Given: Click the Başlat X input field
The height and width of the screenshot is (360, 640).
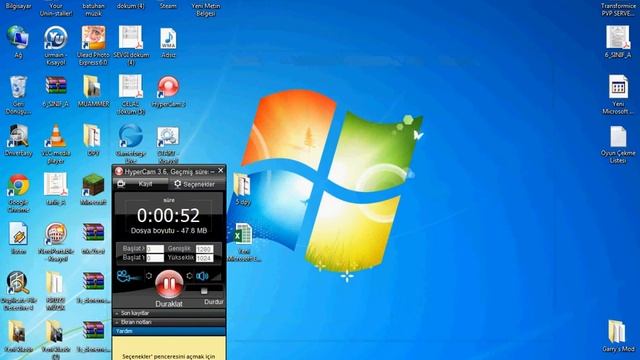Looking at the screenshot, I should point(155,249).
